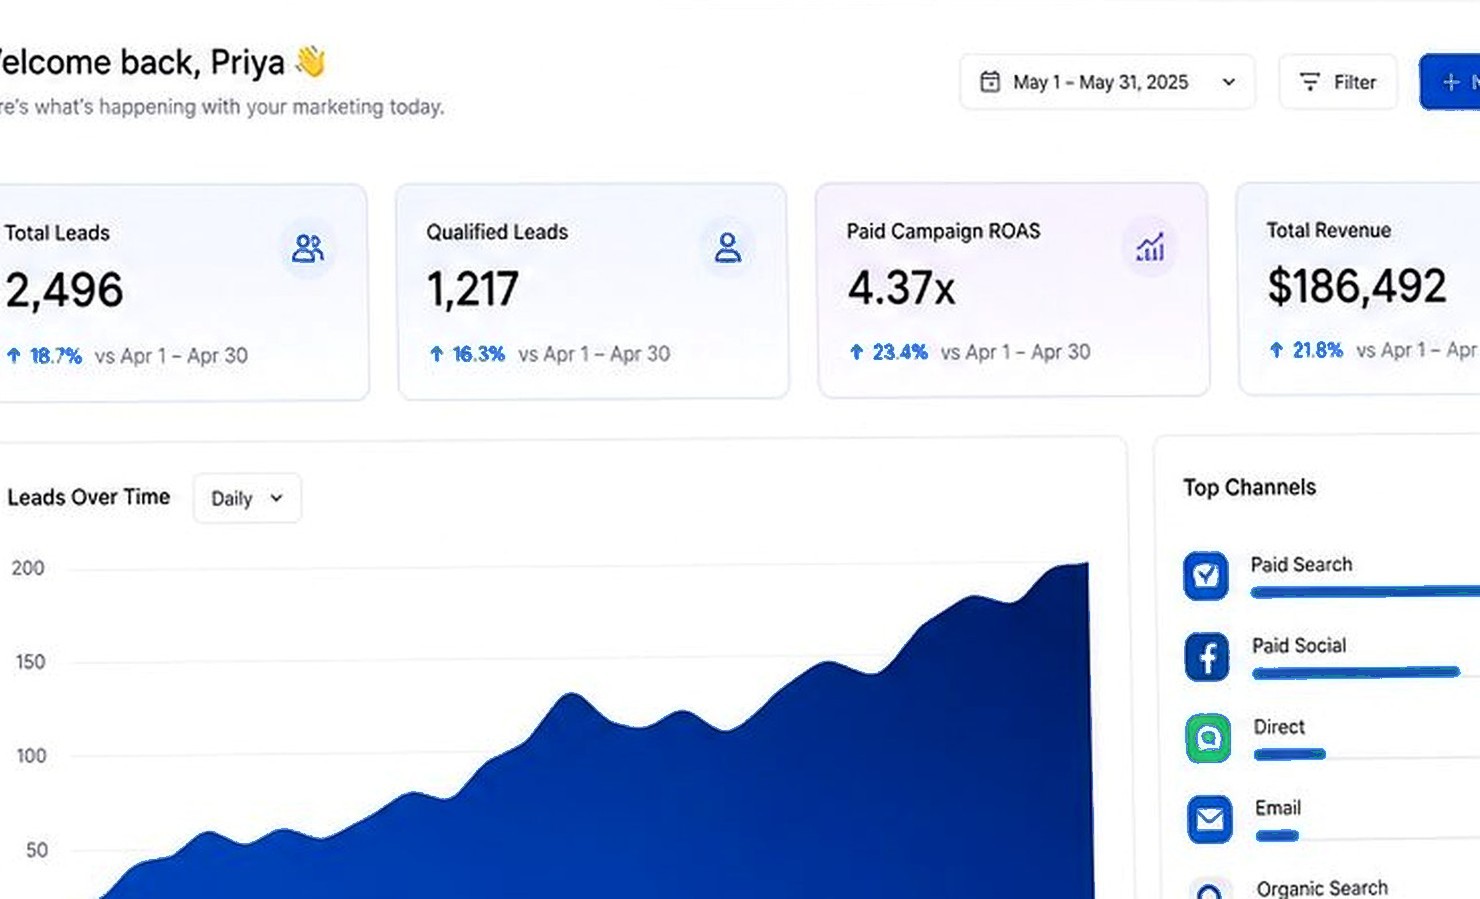1480x899 pixels.
Task: Click the Total Revenue card title
Action: tap(1329, 231)
